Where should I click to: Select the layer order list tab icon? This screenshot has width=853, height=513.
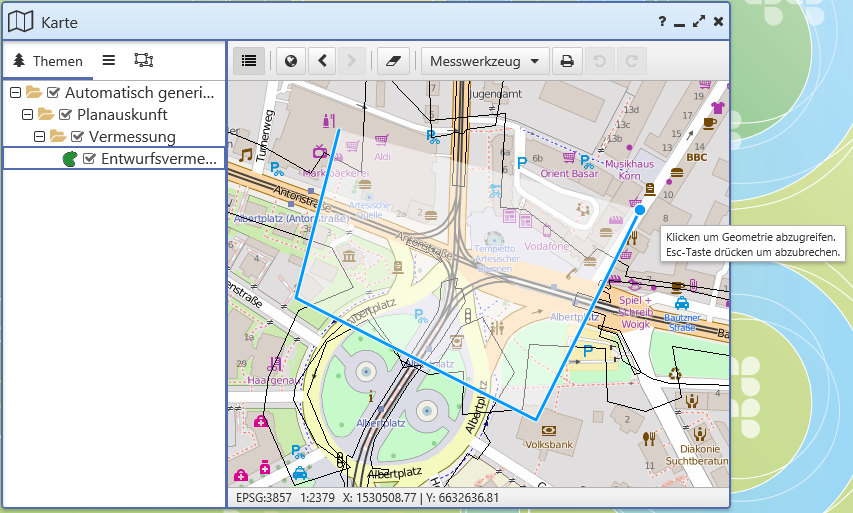pos(109,60)
